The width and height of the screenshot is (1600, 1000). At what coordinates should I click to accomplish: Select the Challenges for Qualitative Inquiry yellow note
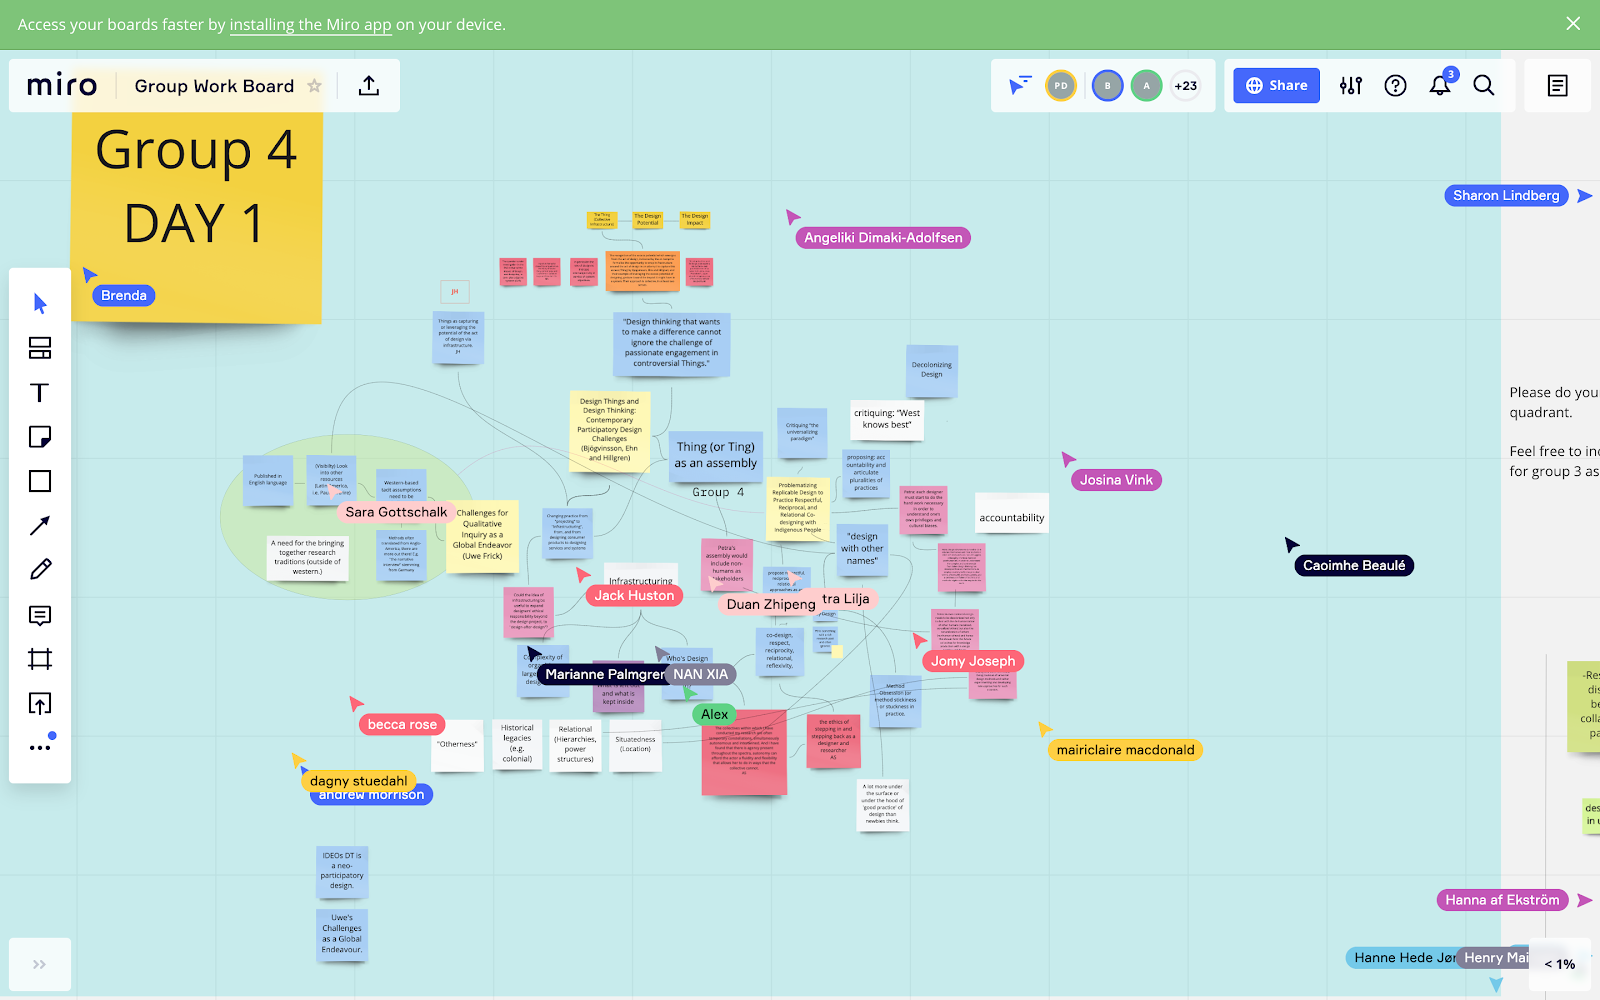tap(482, 536)
